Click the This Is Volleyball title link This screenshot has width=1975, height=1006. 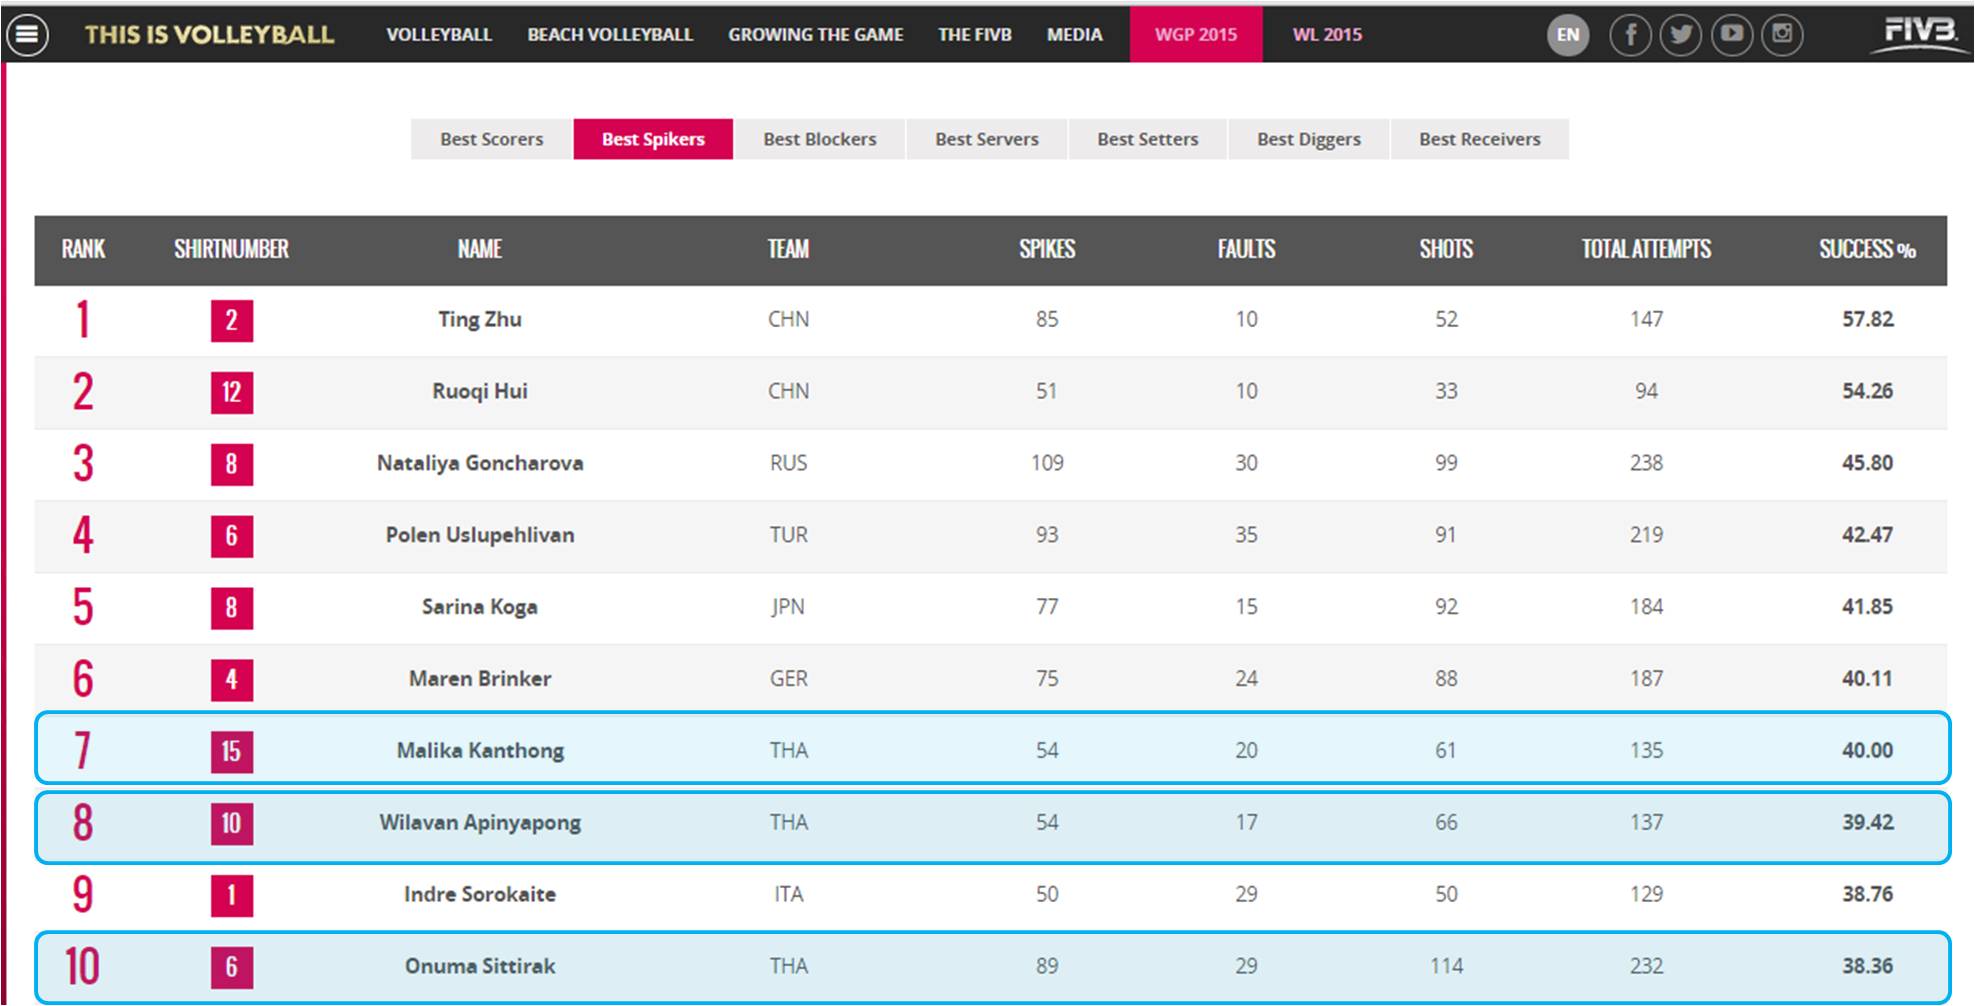pos(209,35)
